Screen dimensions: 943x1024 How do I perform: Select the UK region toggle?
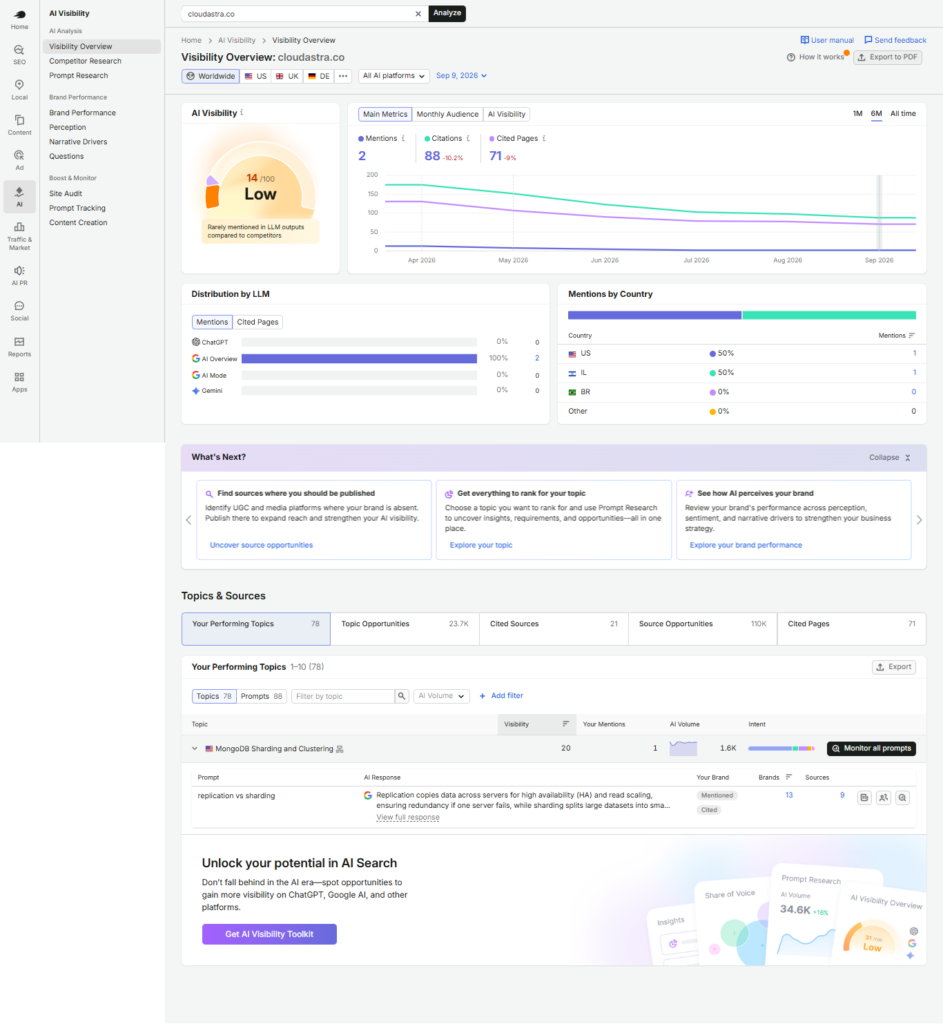pos(287,76)
